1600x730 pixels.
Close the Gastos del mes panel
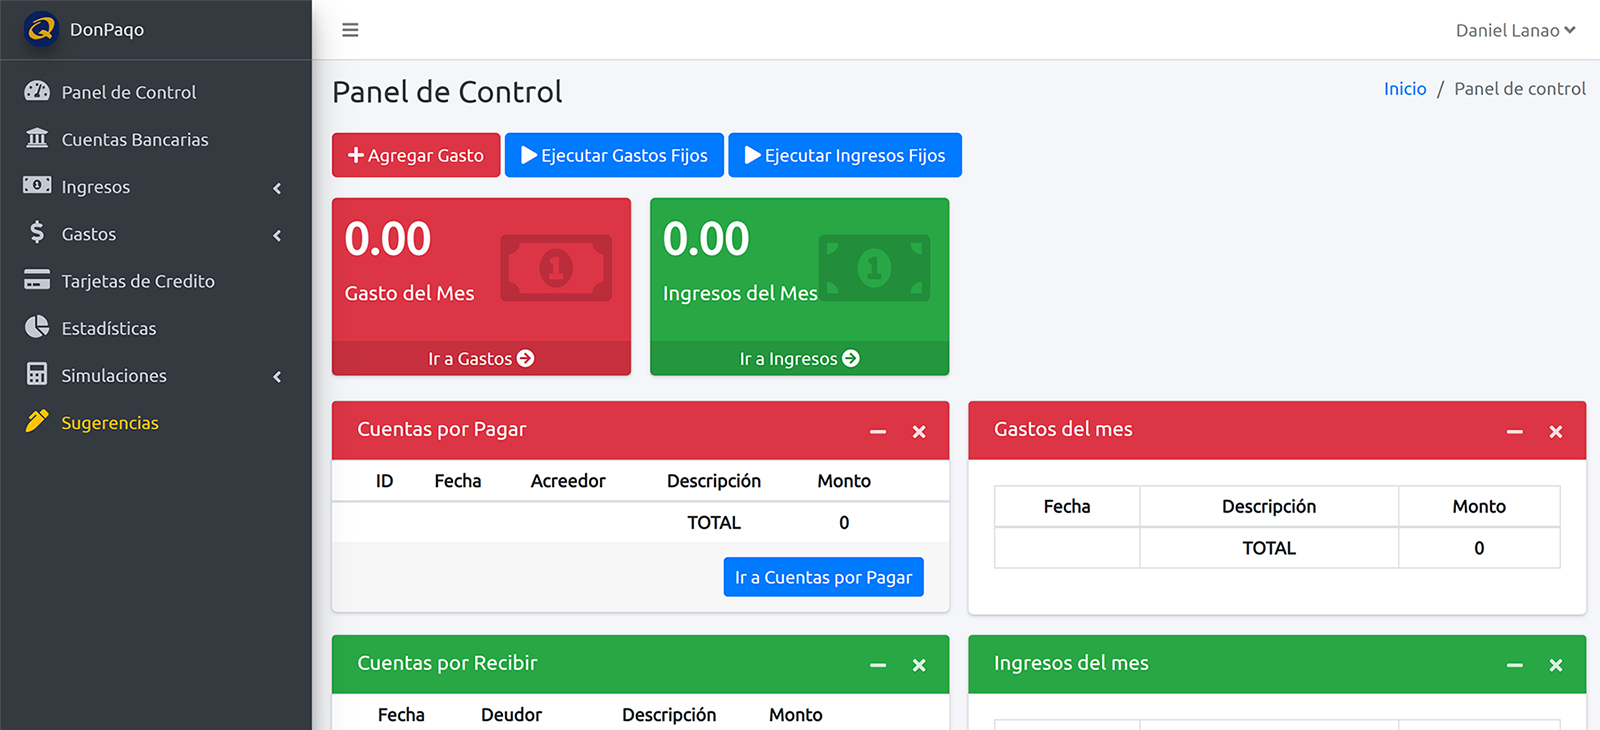[x=1556, y=432]
